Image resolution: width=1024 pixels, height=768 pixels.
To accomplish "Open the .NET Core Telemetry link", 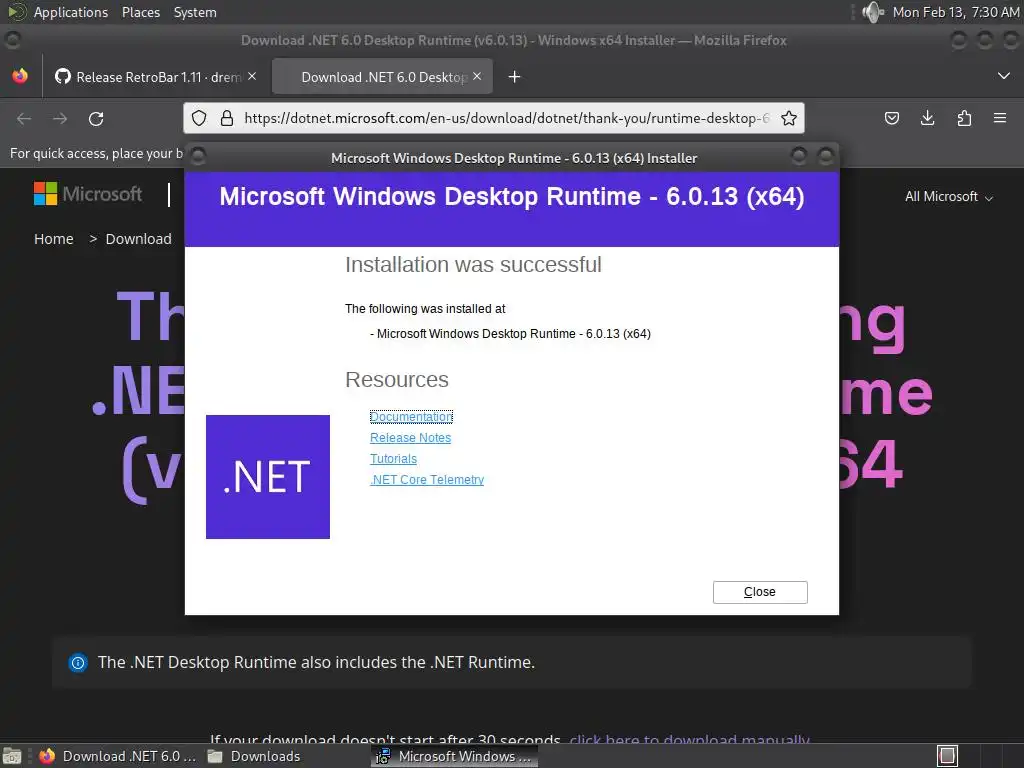I will (426, 479).
